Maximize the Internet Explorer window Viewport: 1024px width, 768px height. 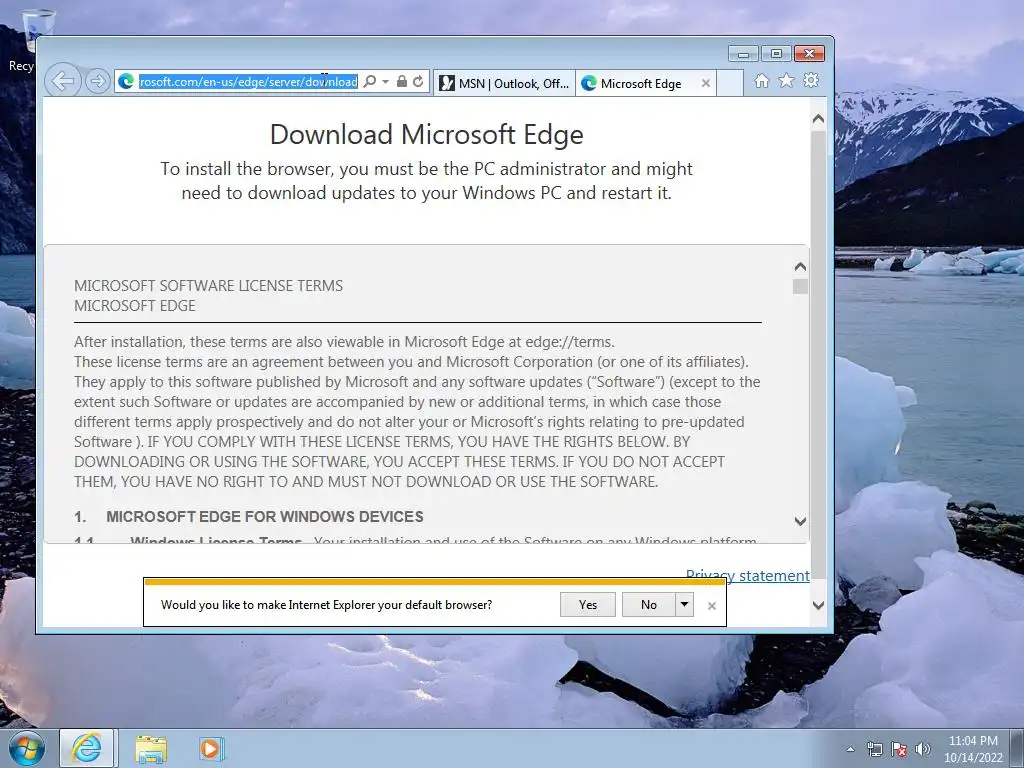pos(776,54)
